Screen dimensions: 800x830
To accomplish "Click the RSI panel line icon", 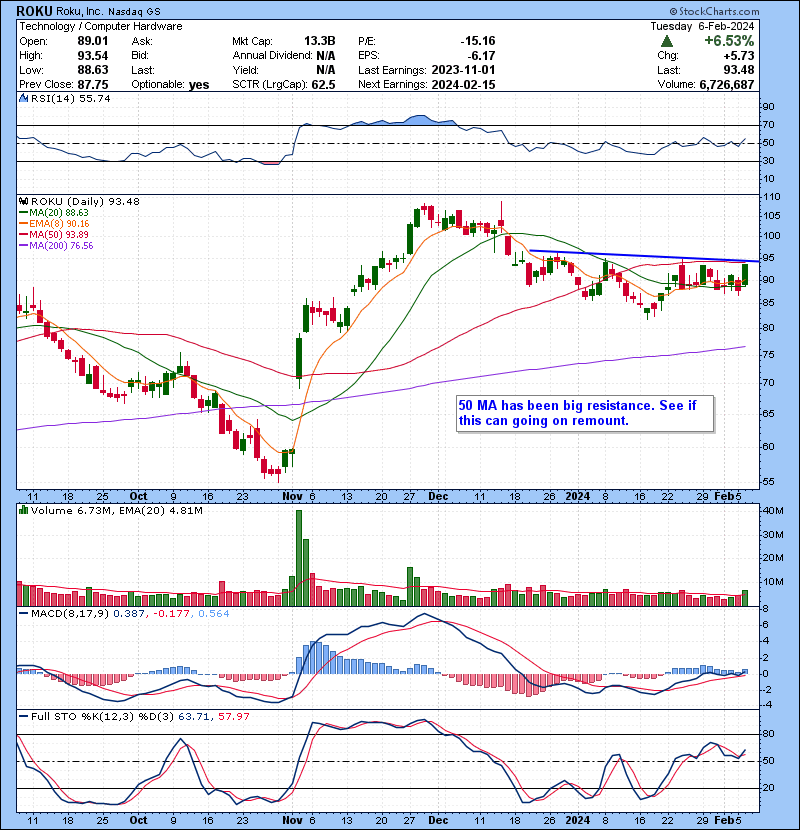I will tap(23, 98).
